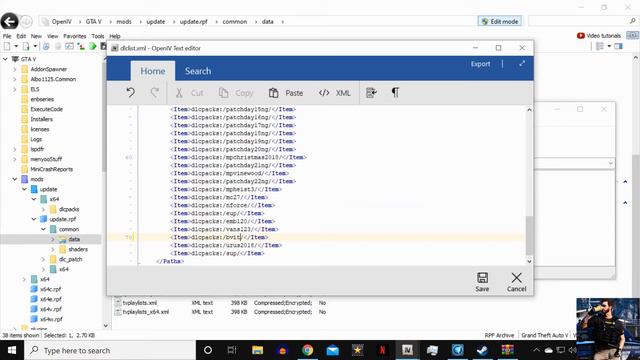640x360 pixels.
Task: Open Netflix from the taskbar
Action: tap(382, 350)
